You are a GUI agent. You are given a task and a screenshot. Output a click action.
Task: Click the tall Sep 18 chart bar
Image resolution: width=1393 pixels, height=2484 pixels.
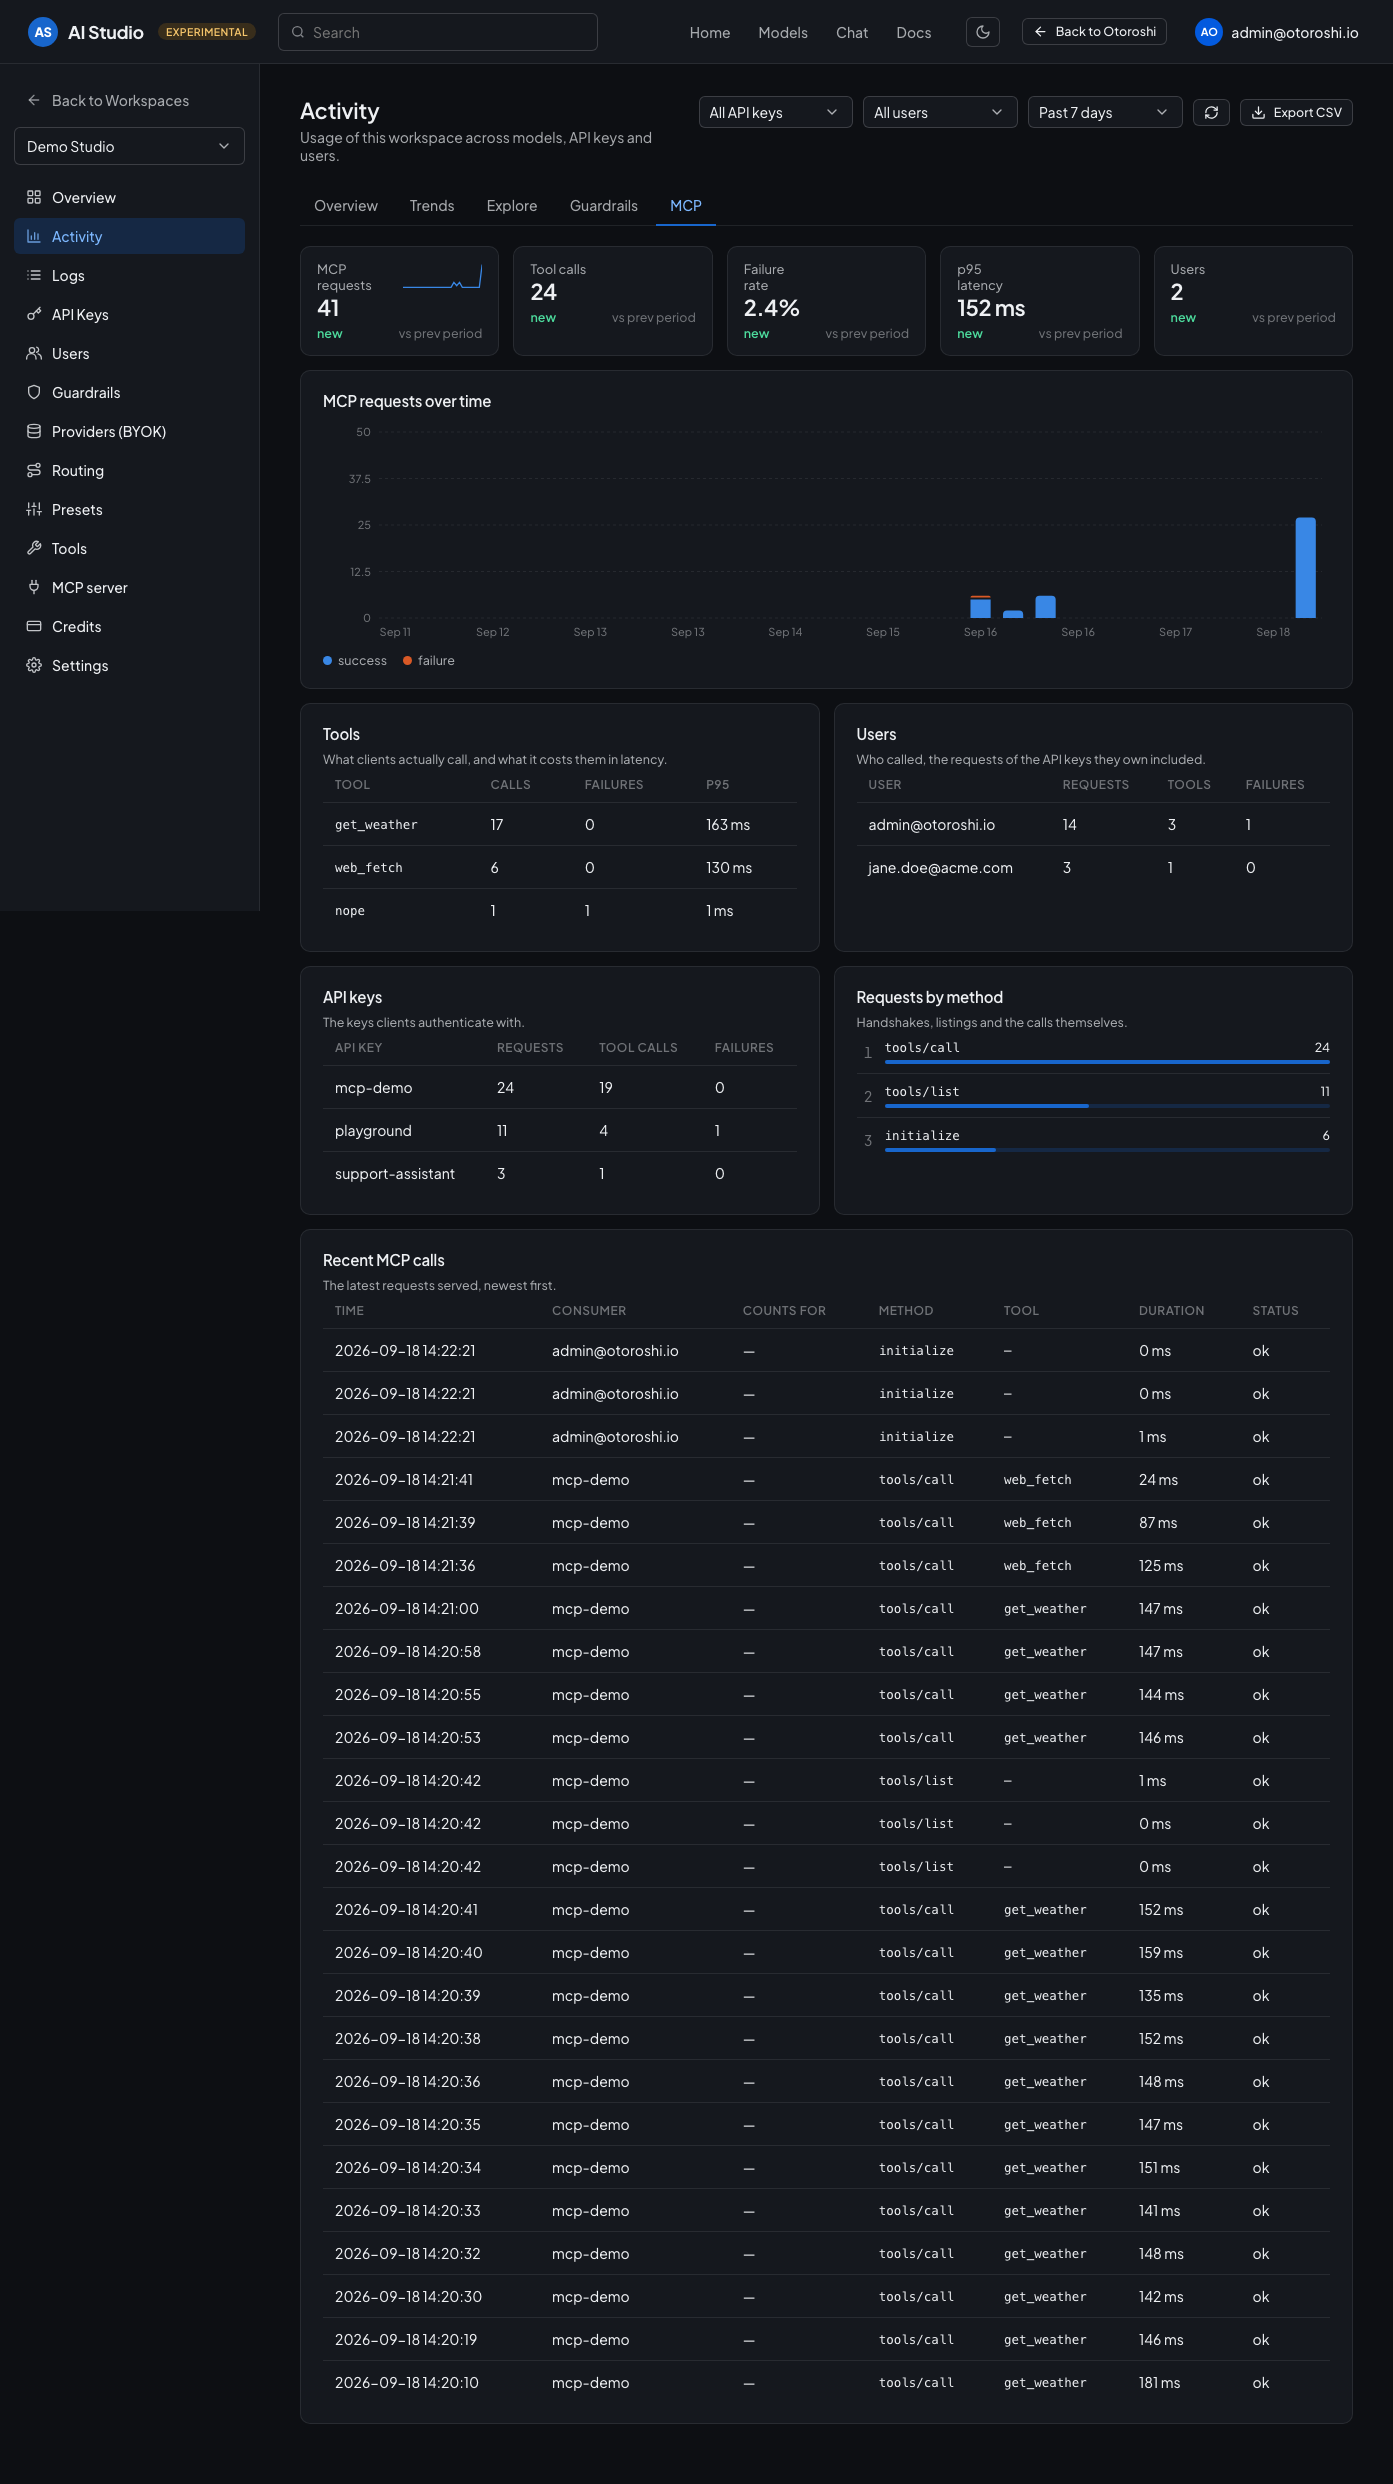1305,567
